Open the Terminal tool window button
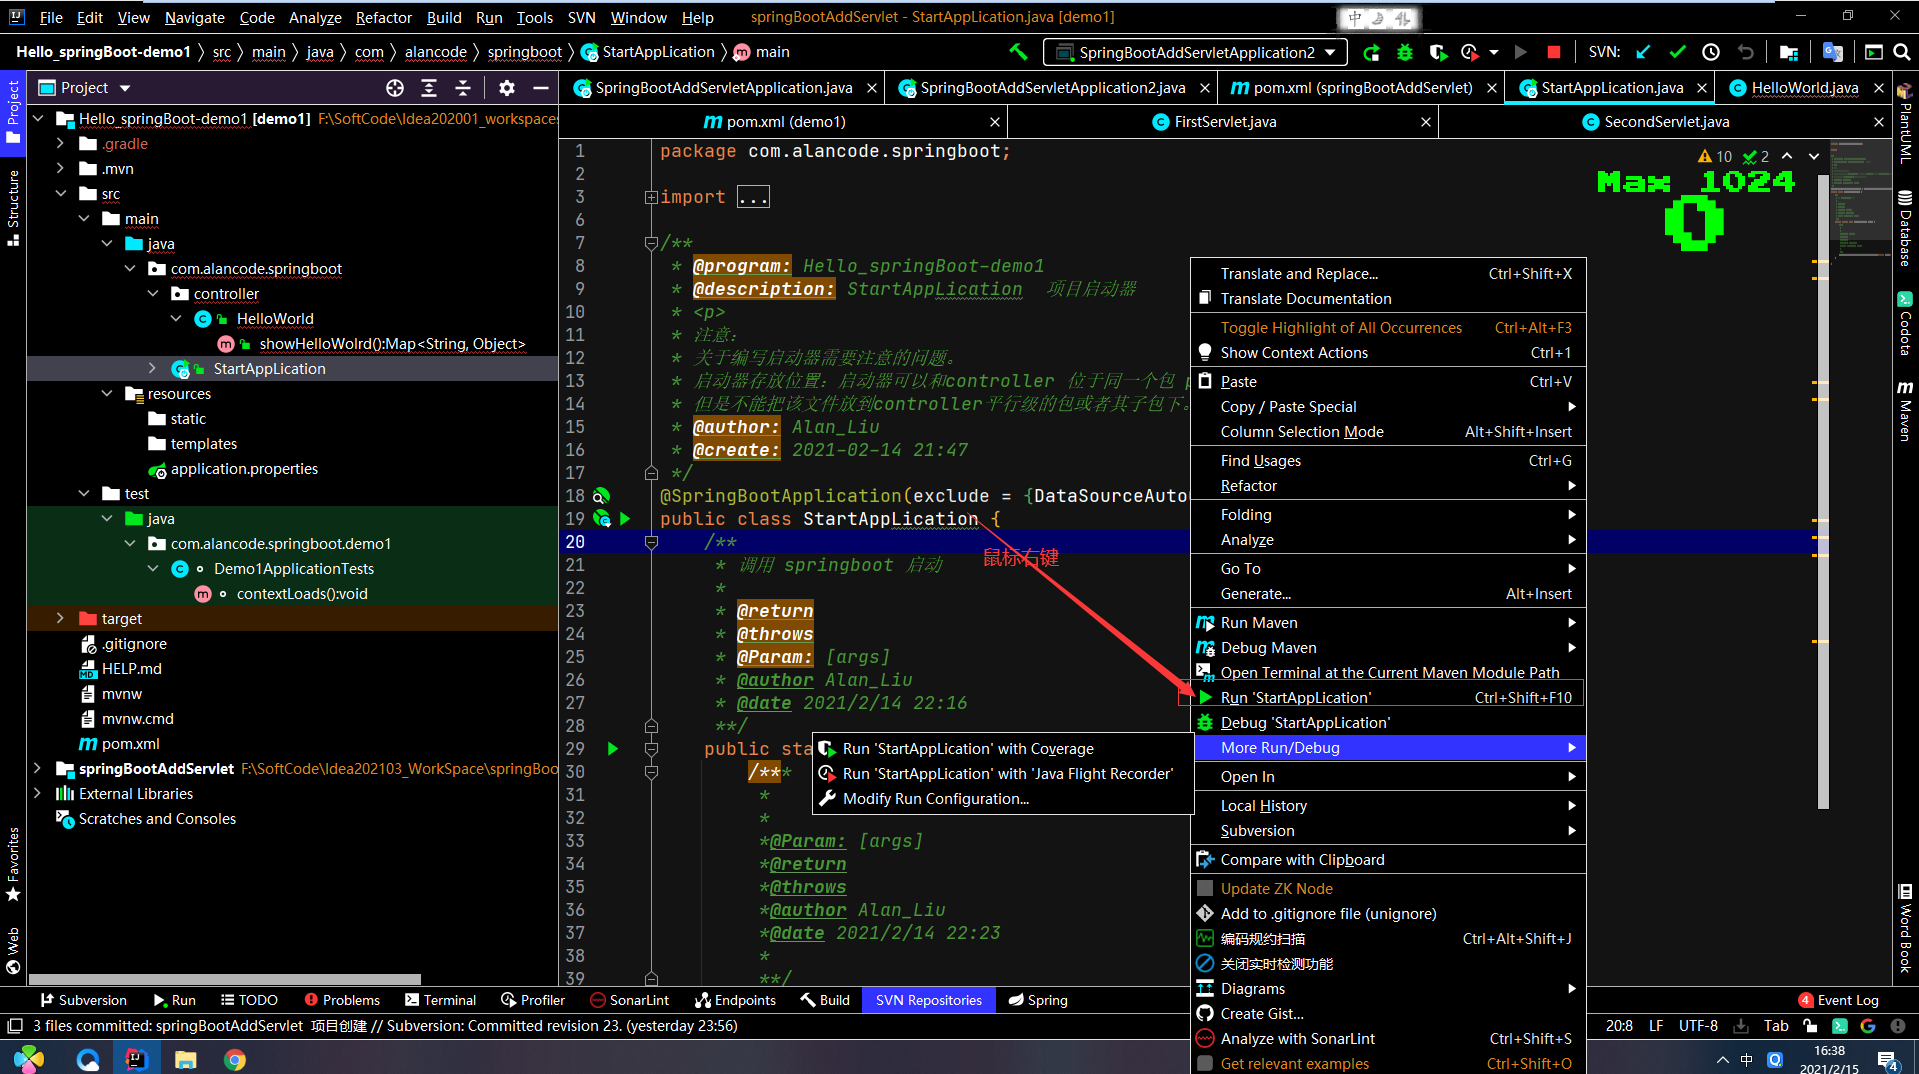This screenshot has width=1919, height=1074. (x=440, y=1000)
